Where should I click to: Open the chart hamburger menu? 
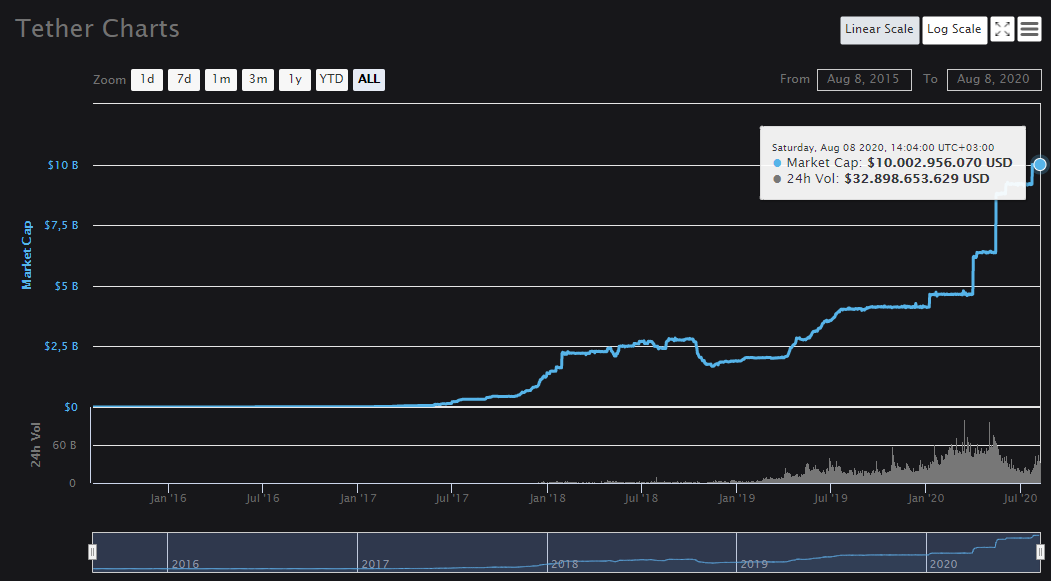(1029, 29)
